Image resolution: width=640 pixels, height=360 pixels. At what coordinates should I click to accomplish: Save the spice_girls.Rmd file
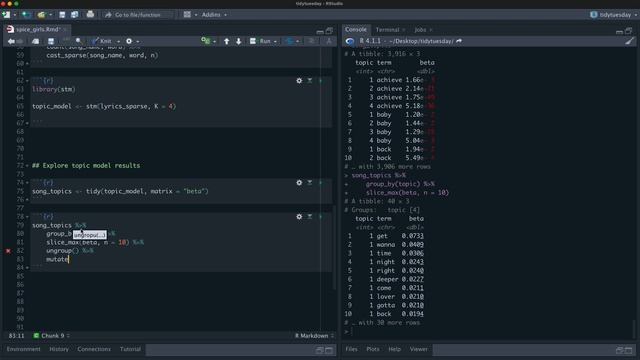[51, 41]
